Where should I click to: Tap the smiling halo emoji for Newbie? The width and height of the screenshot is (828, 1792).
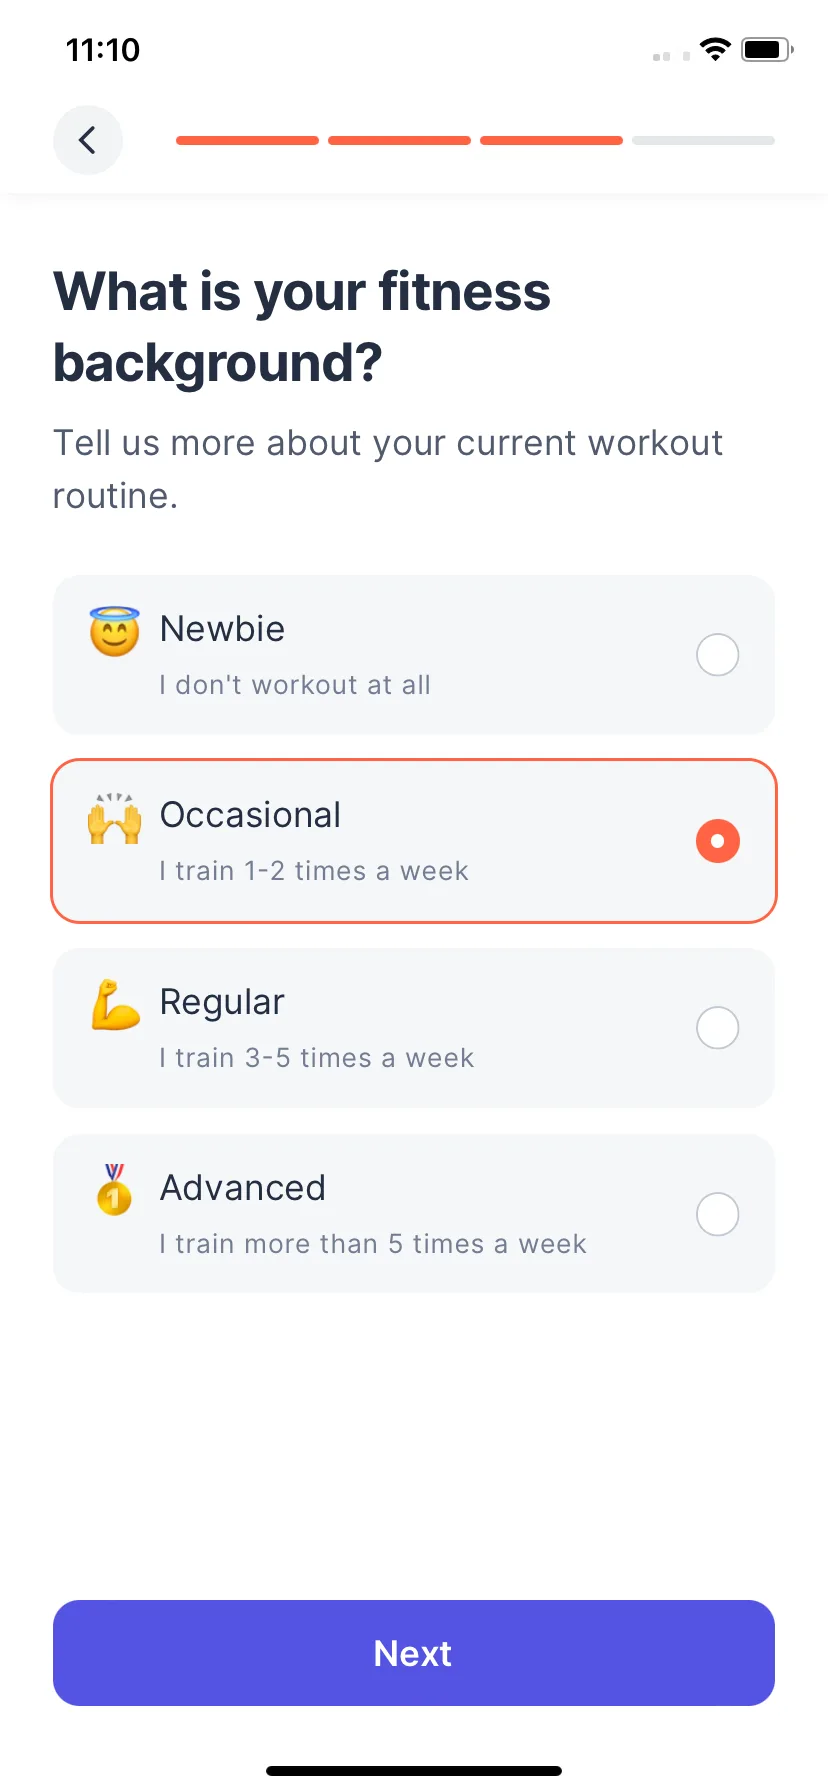pos(115,631)
